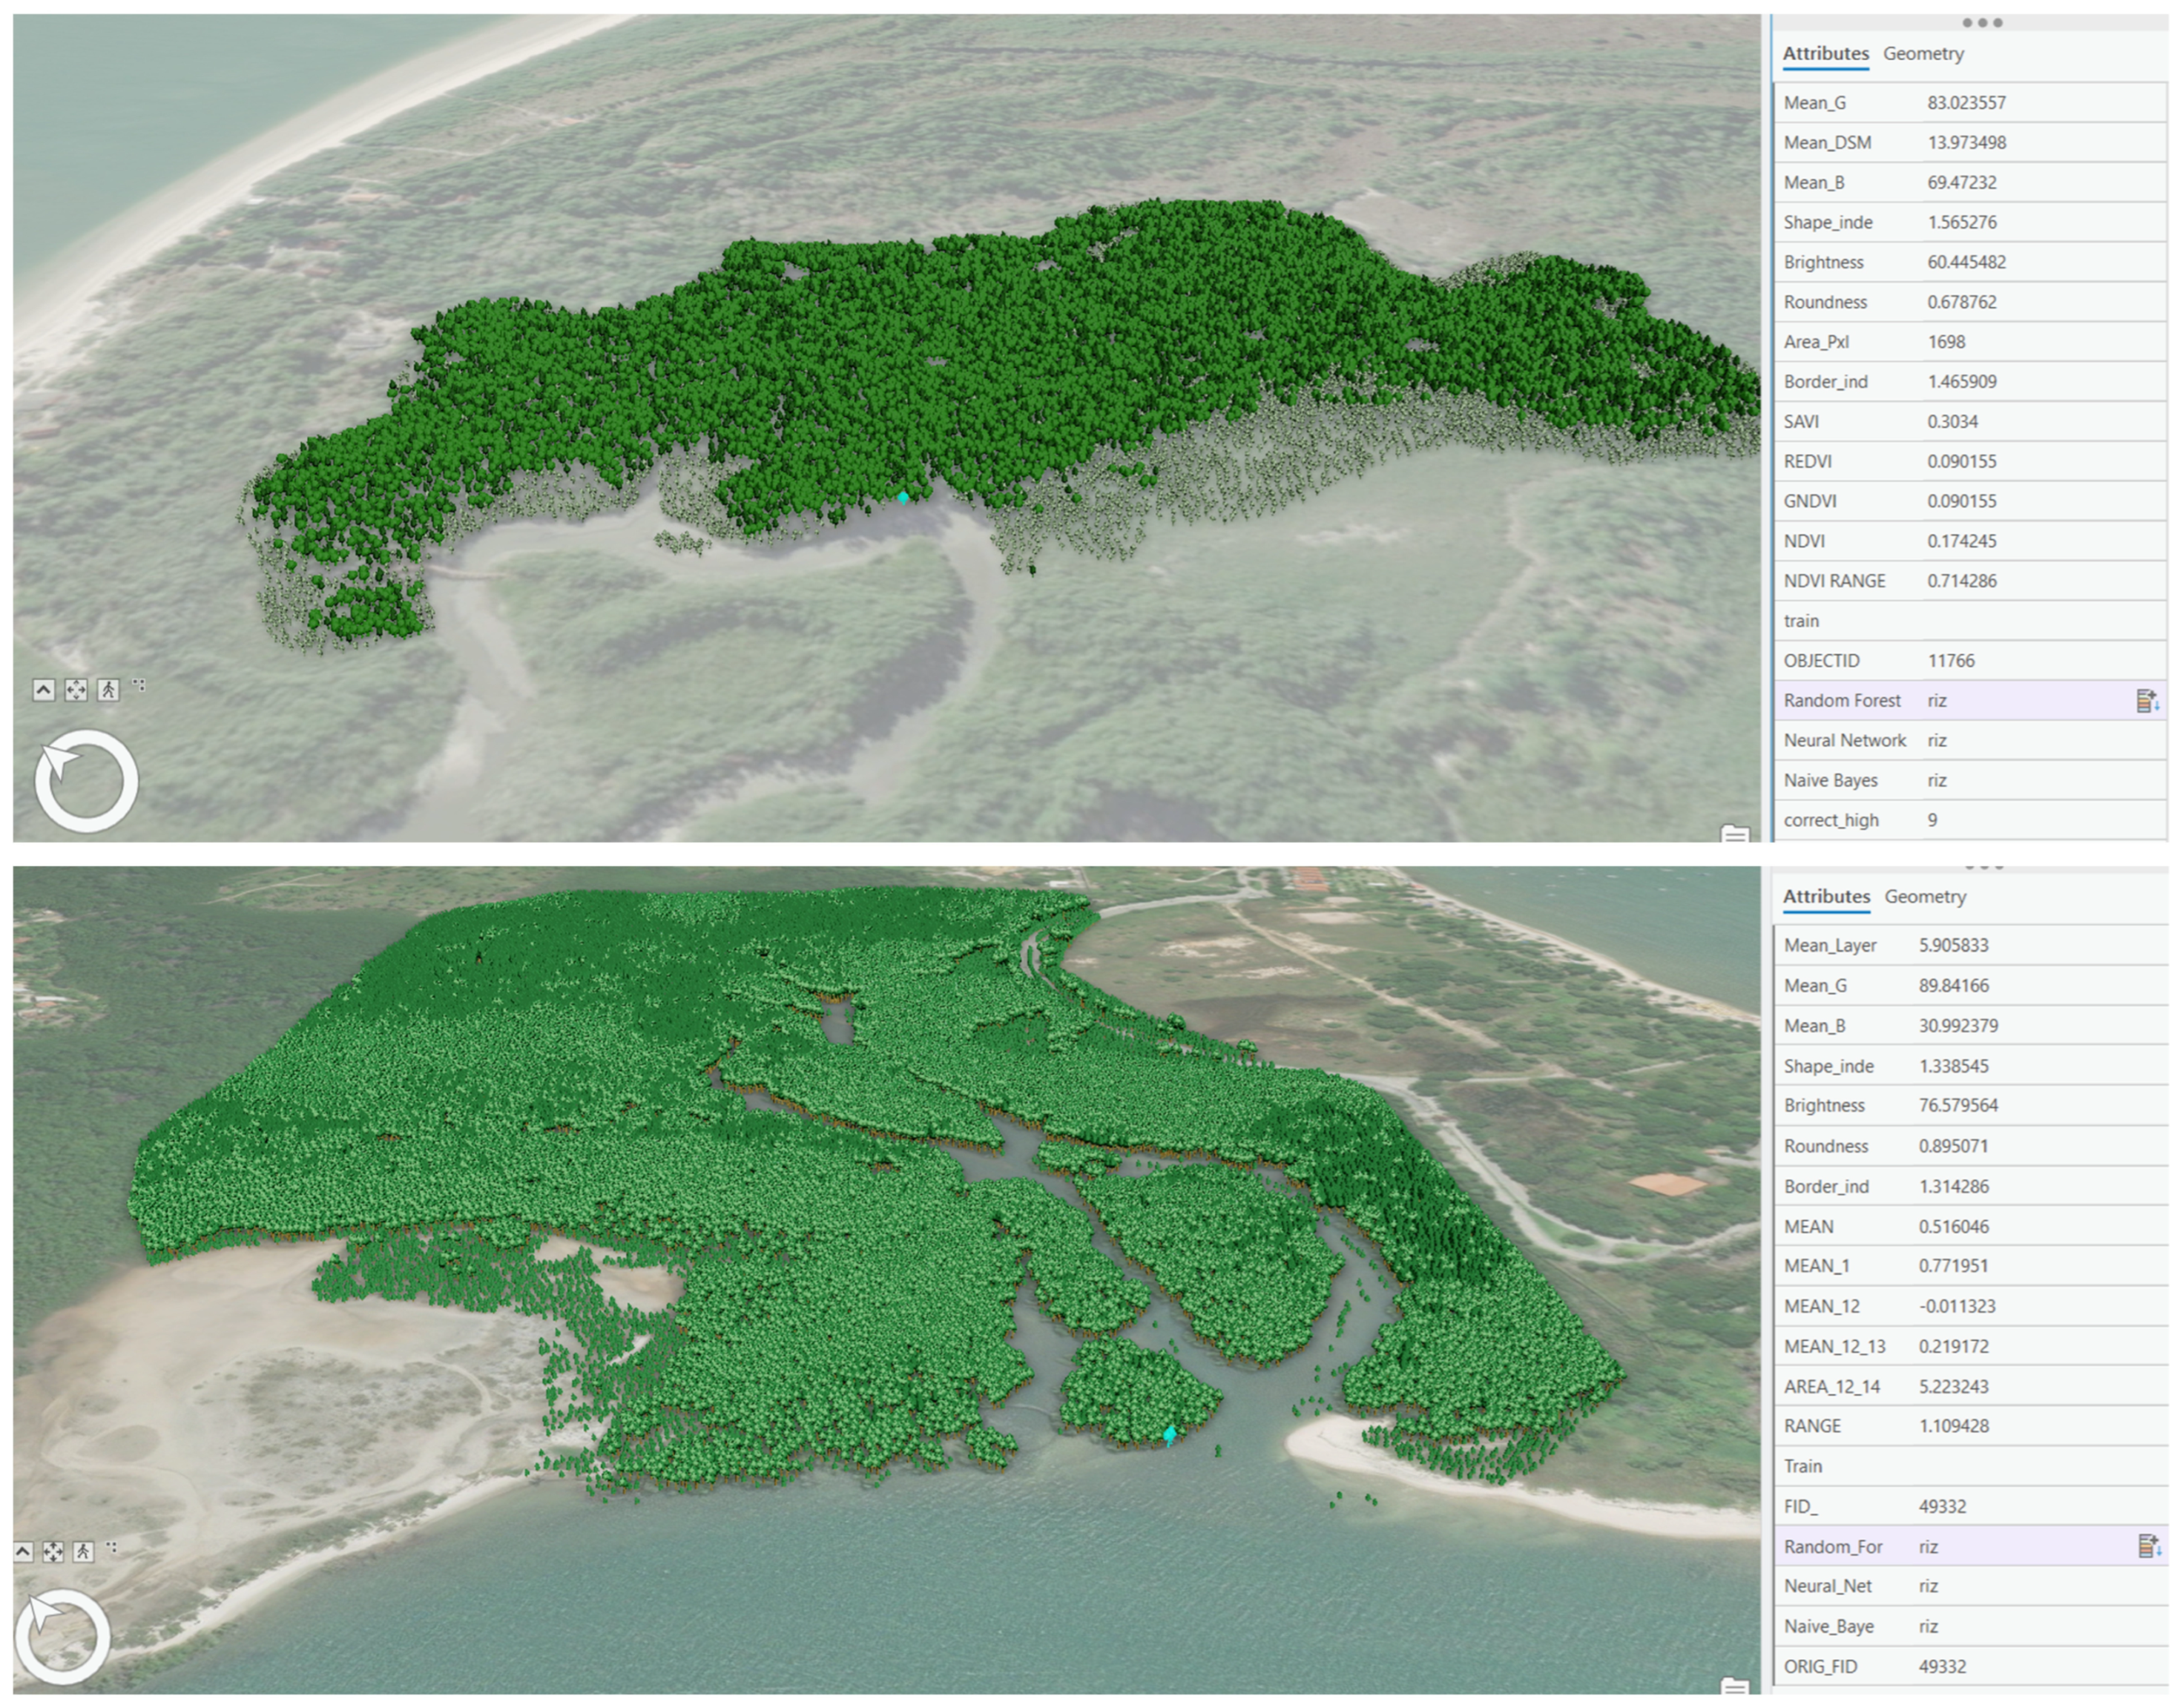The image size is (2183, 1708).
Task: Click the Mean_Layer value 5.905833
Action: pyautogui.click(x=1953, y=946)
